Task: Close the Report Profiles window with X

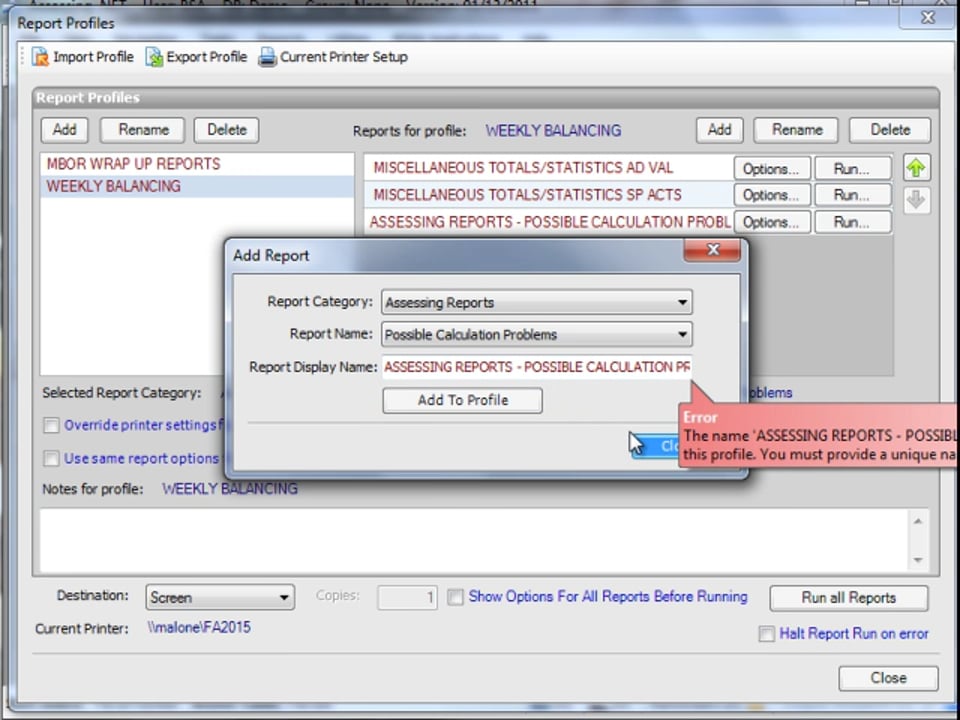Action: (x=928, y=17)
